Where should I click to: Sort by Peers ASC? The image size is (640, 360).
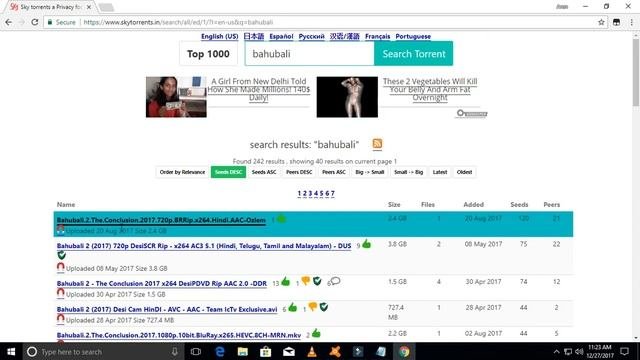[x=333, y=172]
